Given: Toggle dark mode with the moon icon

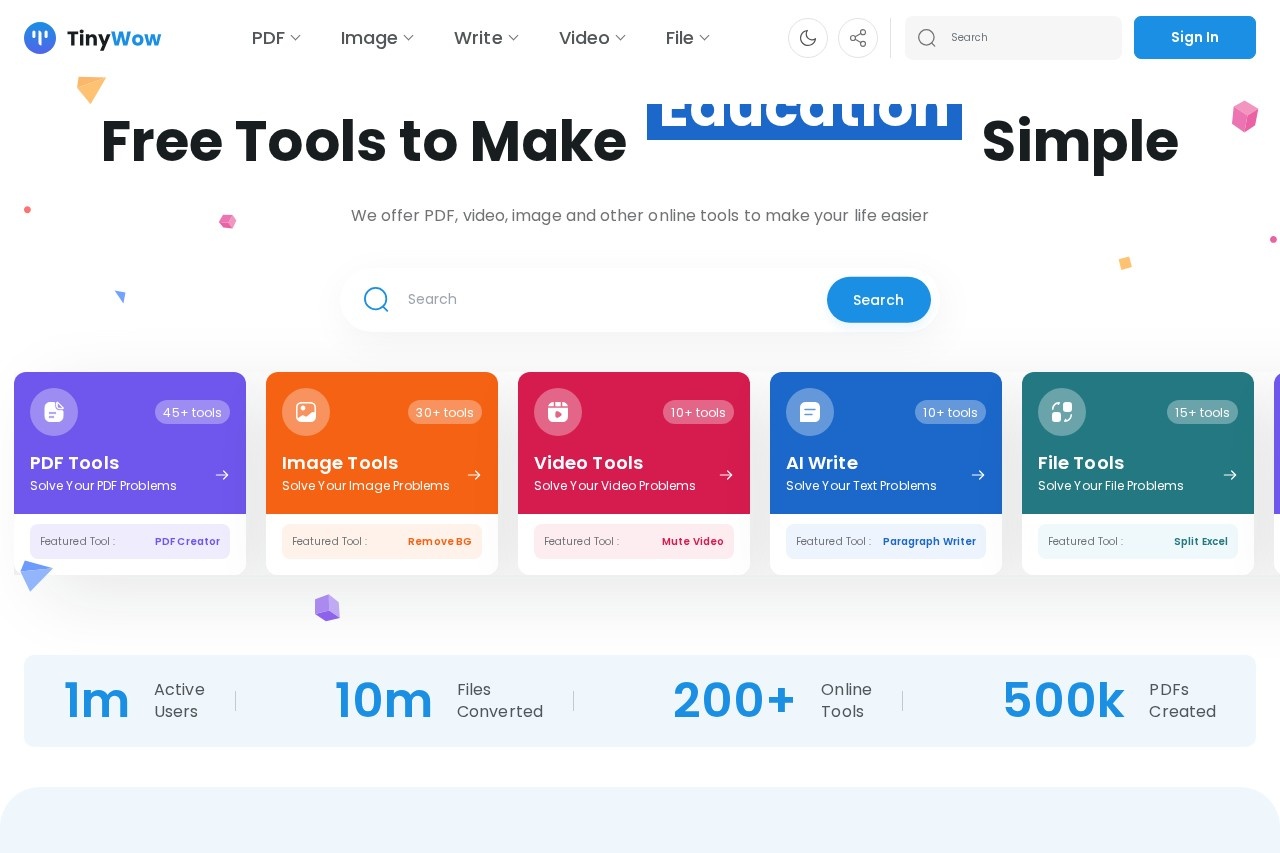Looking at the screenshot, I should (808, 38).
